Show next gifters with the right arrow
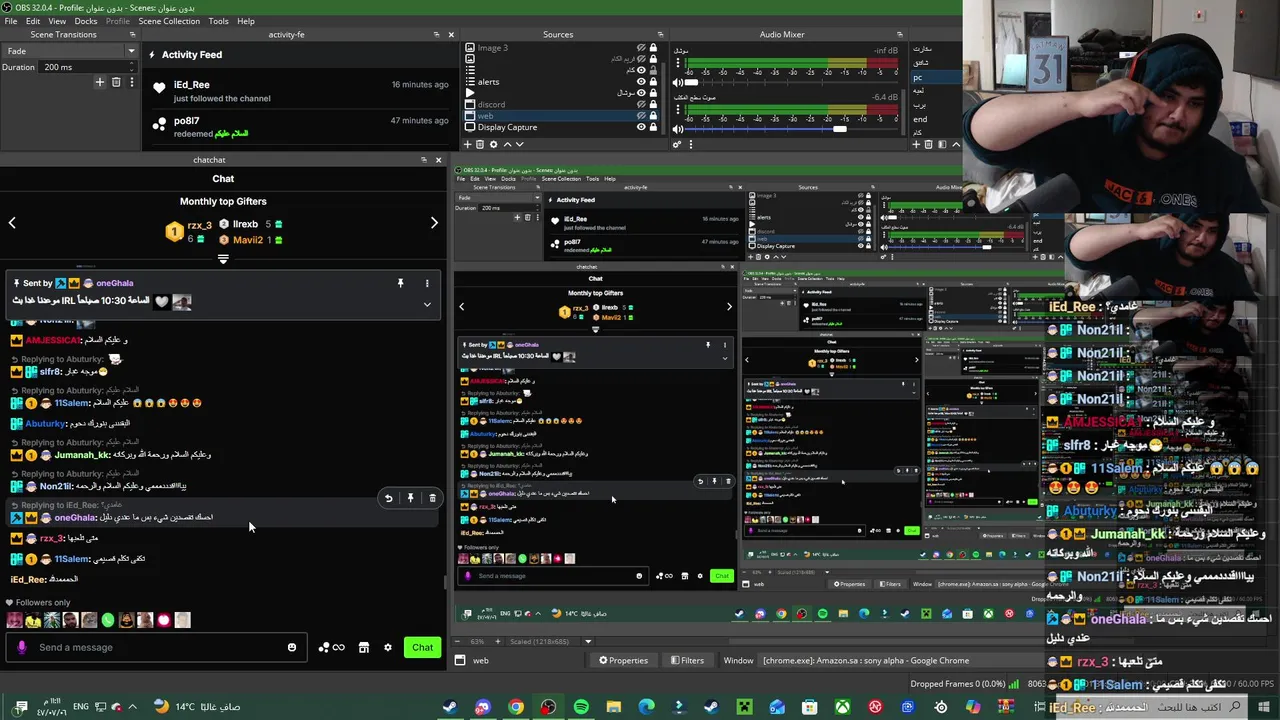Screen dimensions: 1280x720 point(434,223)
